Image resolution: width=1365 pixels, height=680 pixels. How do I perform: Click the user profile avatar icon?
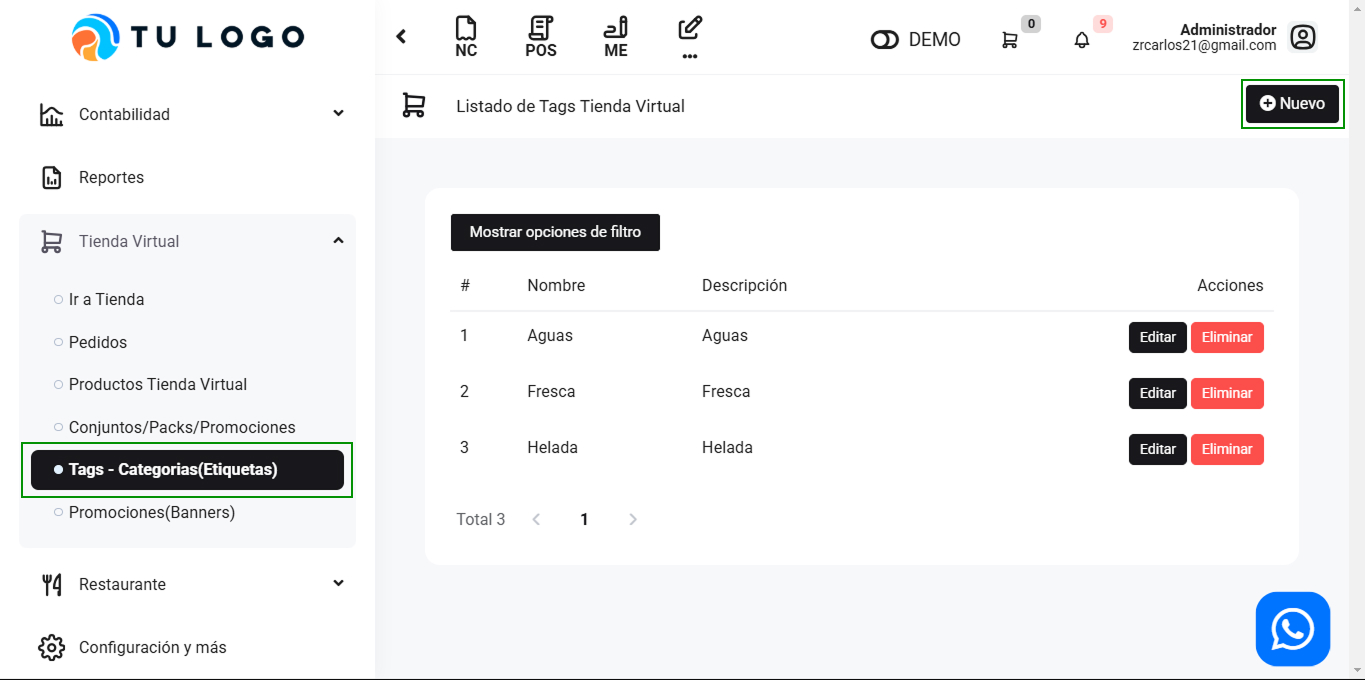click(1302, 38)
